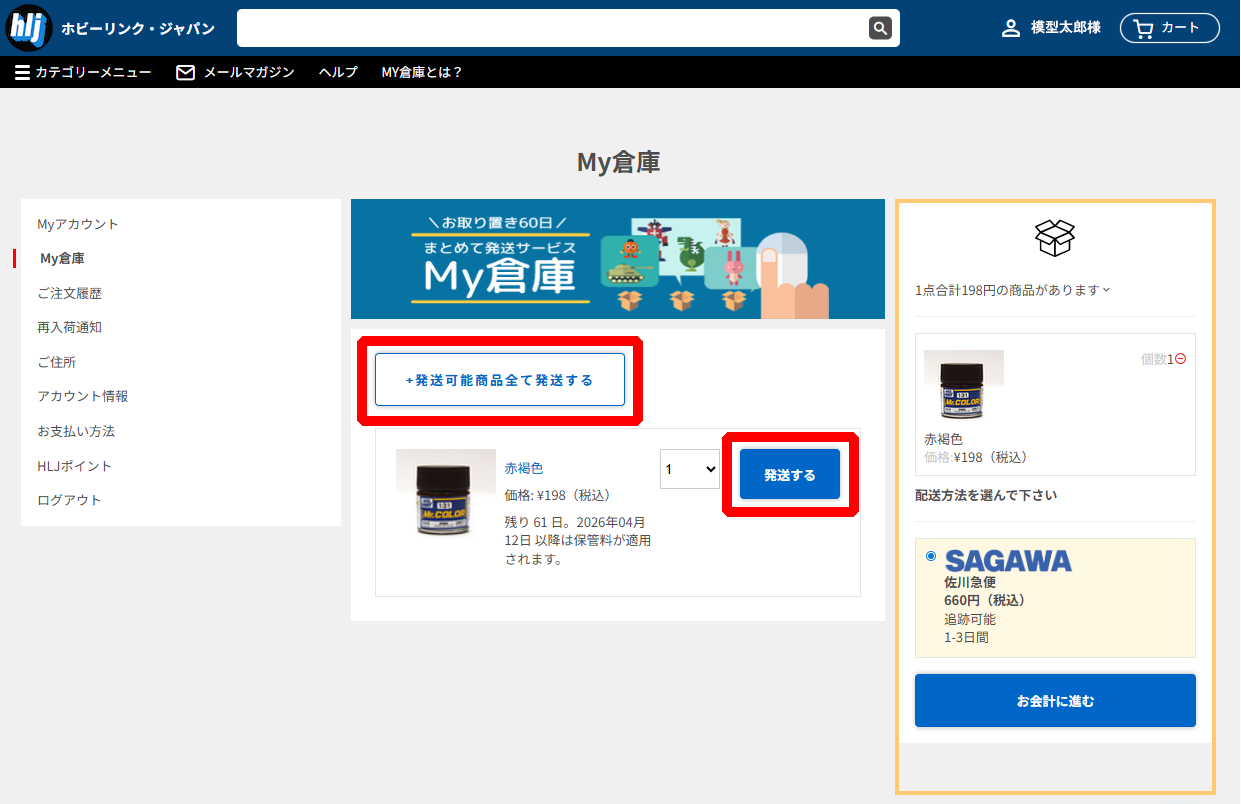
Task: Click the envelope icon next to メールマガジン
Action: coord(185,71)
